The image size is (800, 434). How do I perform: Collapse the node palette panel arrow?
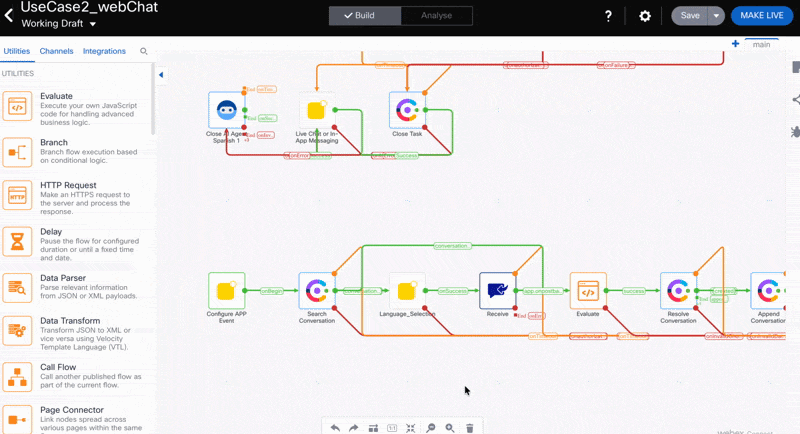tap(161, 75)
